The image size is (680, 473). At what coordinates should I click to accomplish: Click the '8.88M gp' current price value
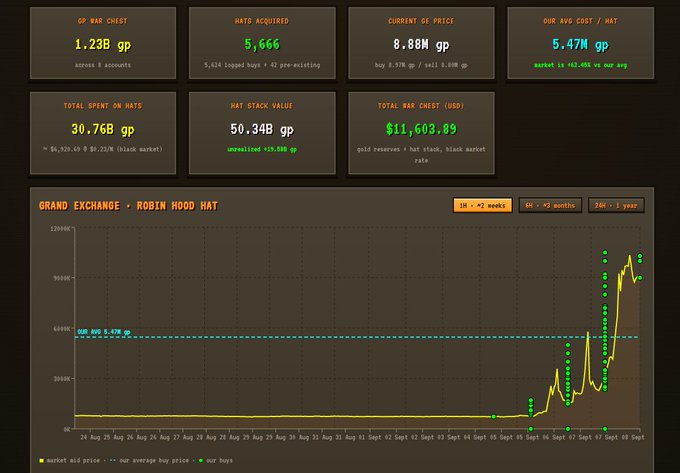pos(421,44)
